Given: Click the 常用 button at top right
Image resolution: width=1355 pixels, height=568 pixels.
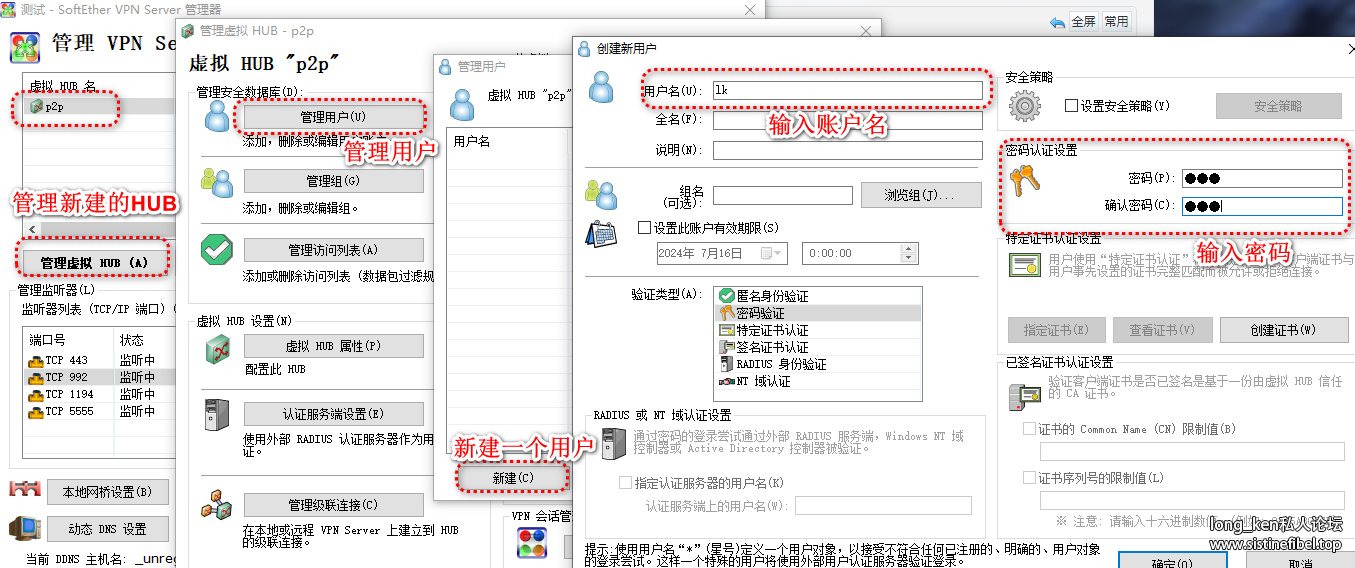Looking at the screenshot, I should pos(1116,21).
